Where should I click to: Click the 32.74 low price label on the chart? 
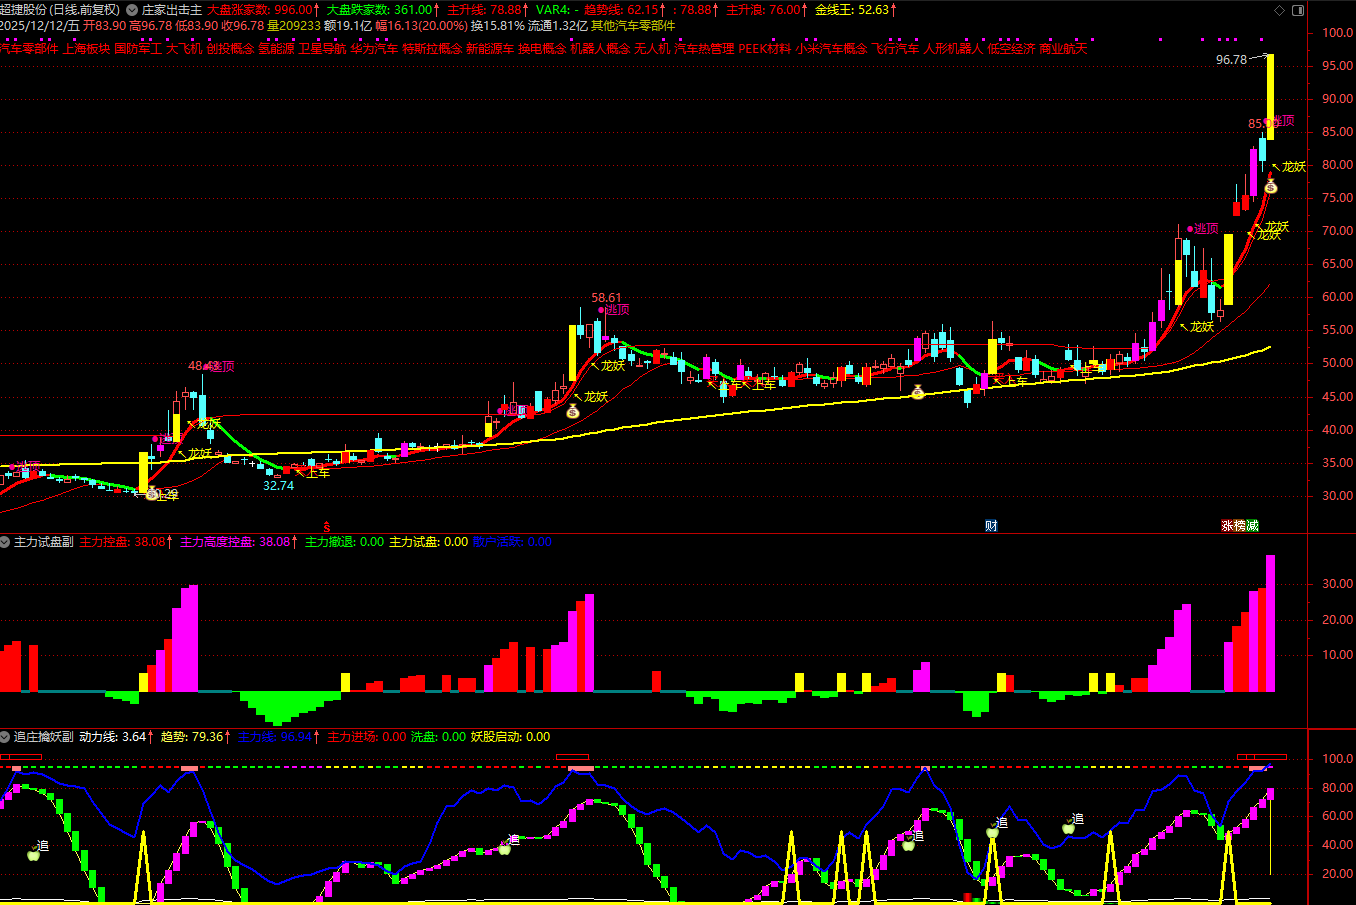(x=278, y=486)
